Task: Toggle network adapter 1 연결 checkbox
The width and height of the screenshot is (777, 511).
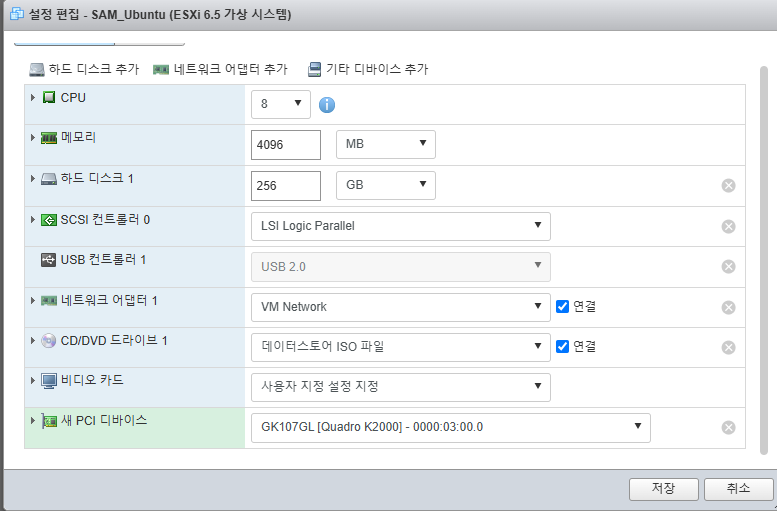Action: tap(562, 306)
